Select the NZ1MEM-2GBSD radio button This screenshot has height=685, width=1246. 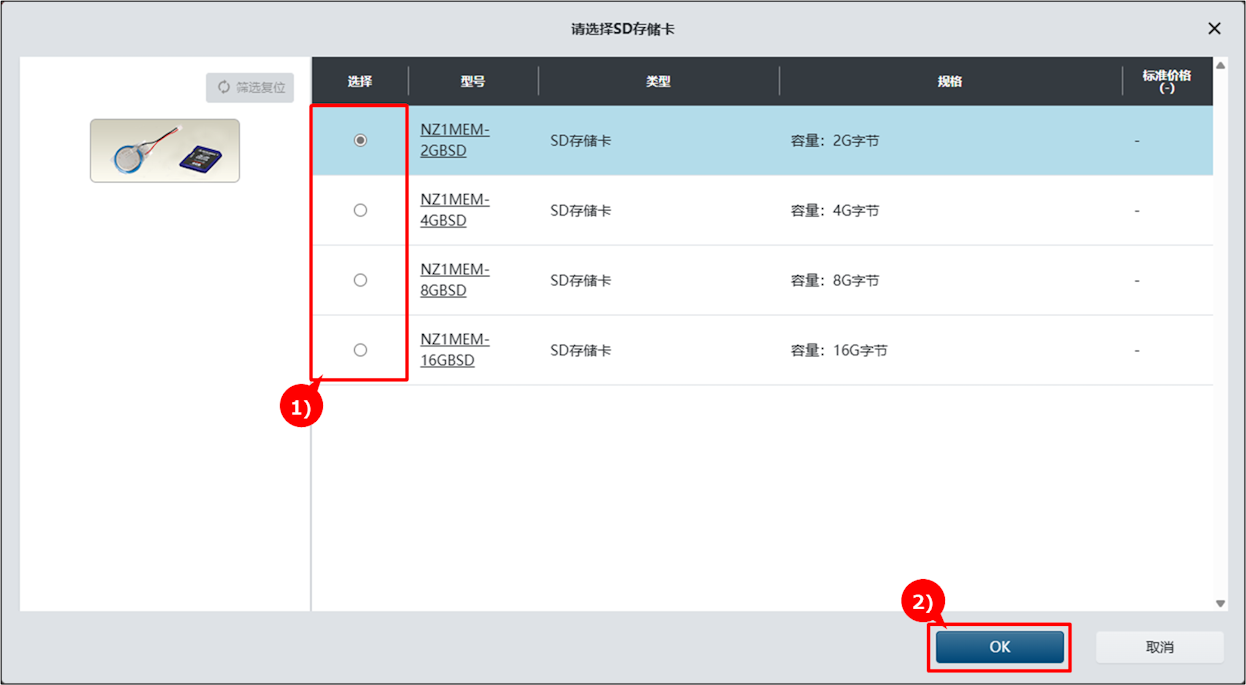(360, 141)
